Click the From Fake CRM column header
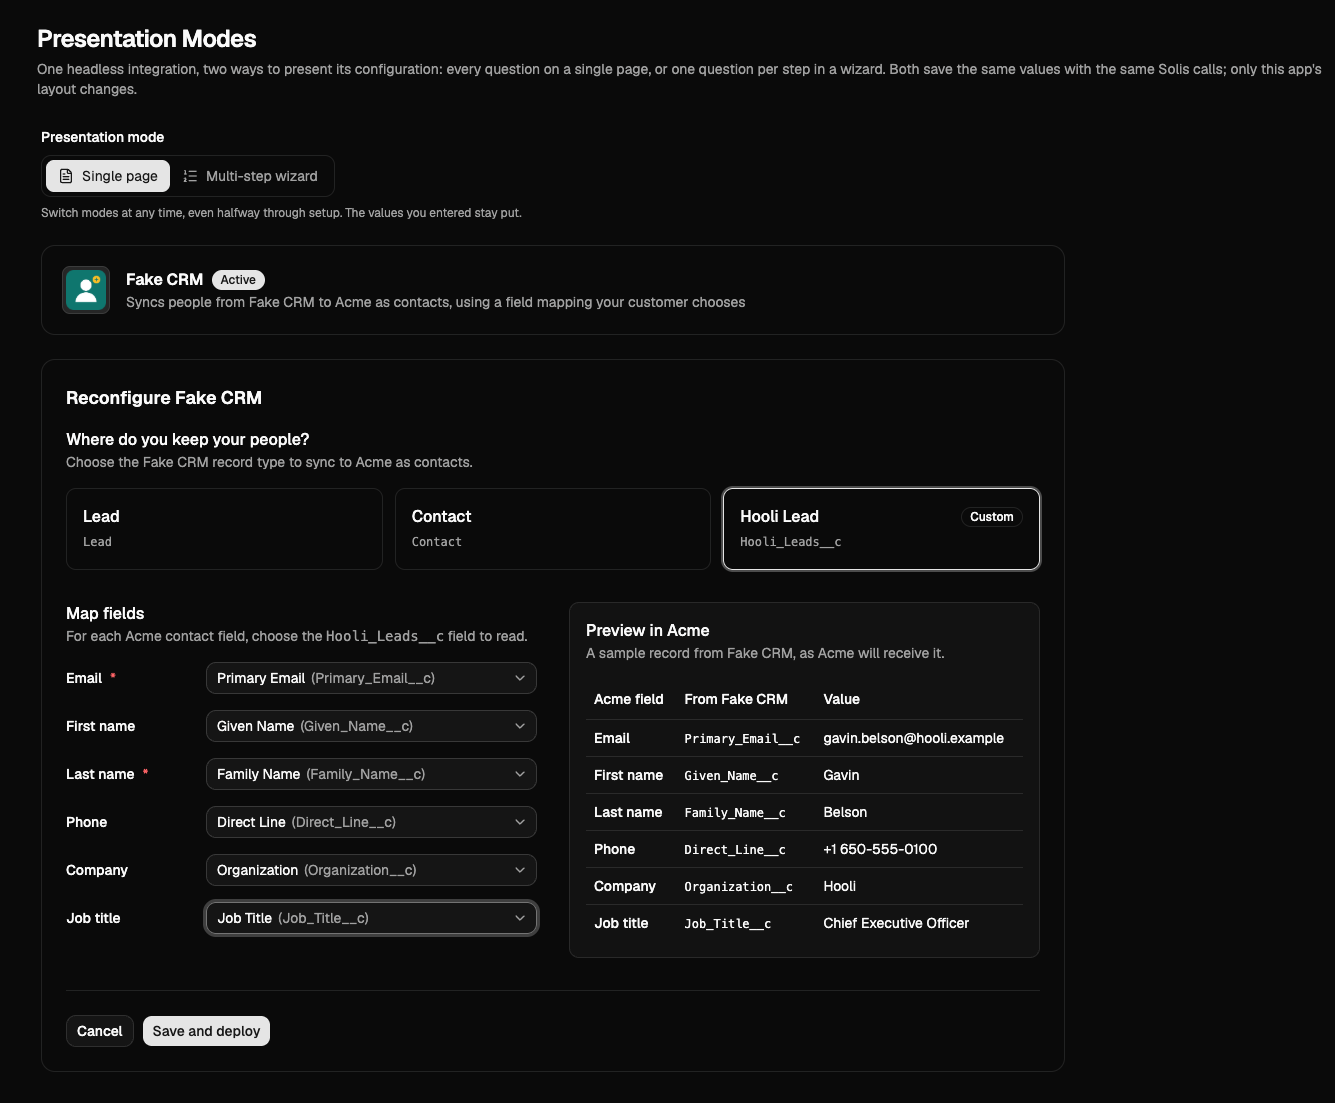 [736, 699]
